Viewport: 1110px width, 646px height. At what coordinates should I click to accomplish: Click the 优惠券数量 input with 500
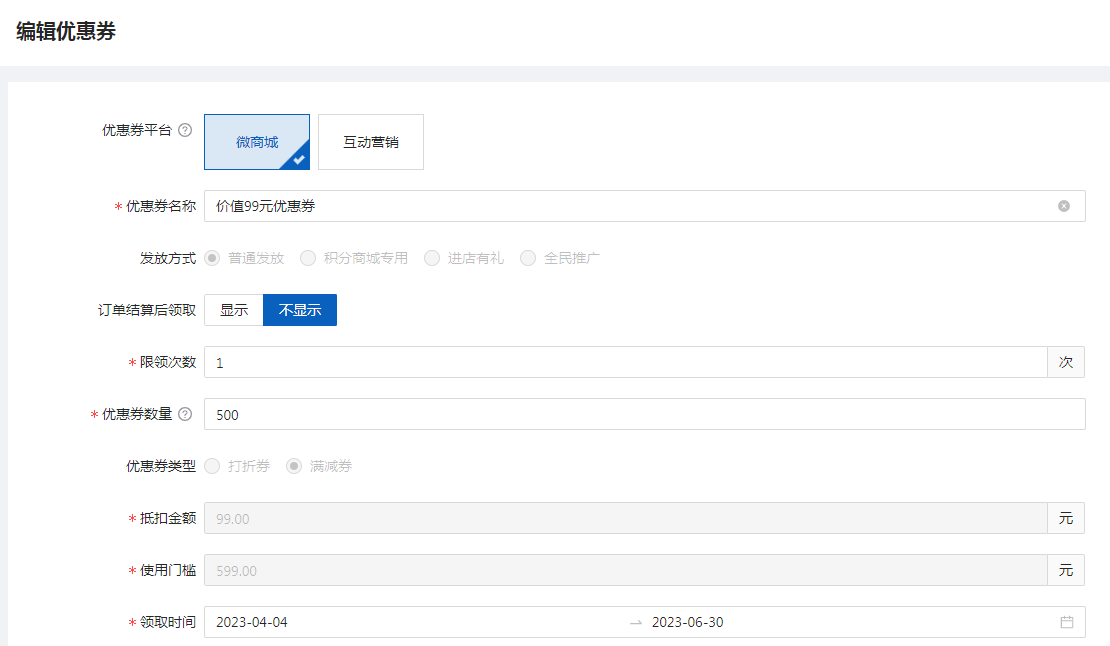tap(644, 414)
